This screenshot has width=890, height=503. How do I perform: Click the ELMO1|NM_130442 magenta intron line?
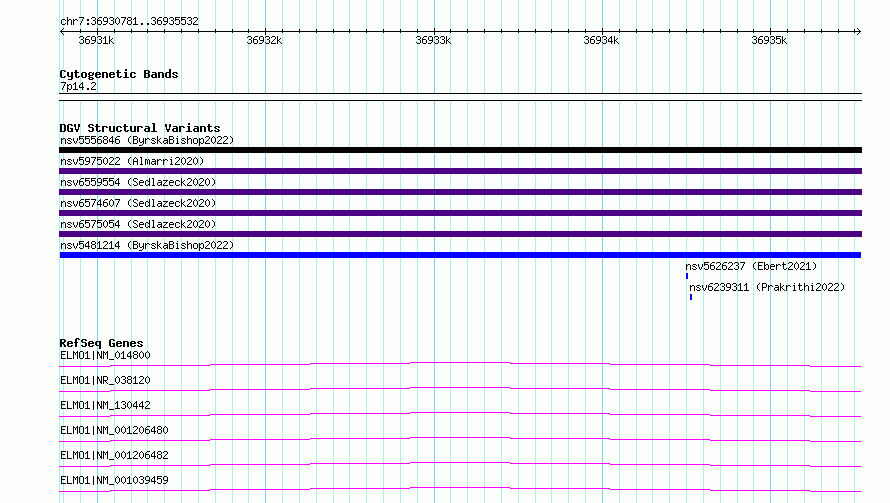[460, 414]
